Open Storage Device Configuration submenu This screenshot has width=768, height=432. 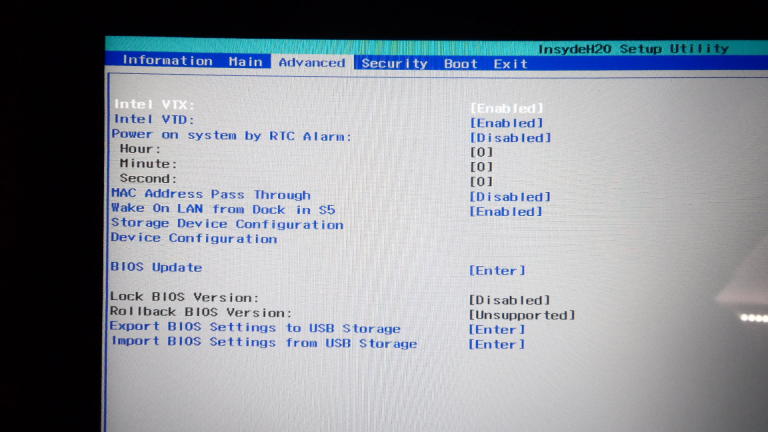tap(227, 224)
